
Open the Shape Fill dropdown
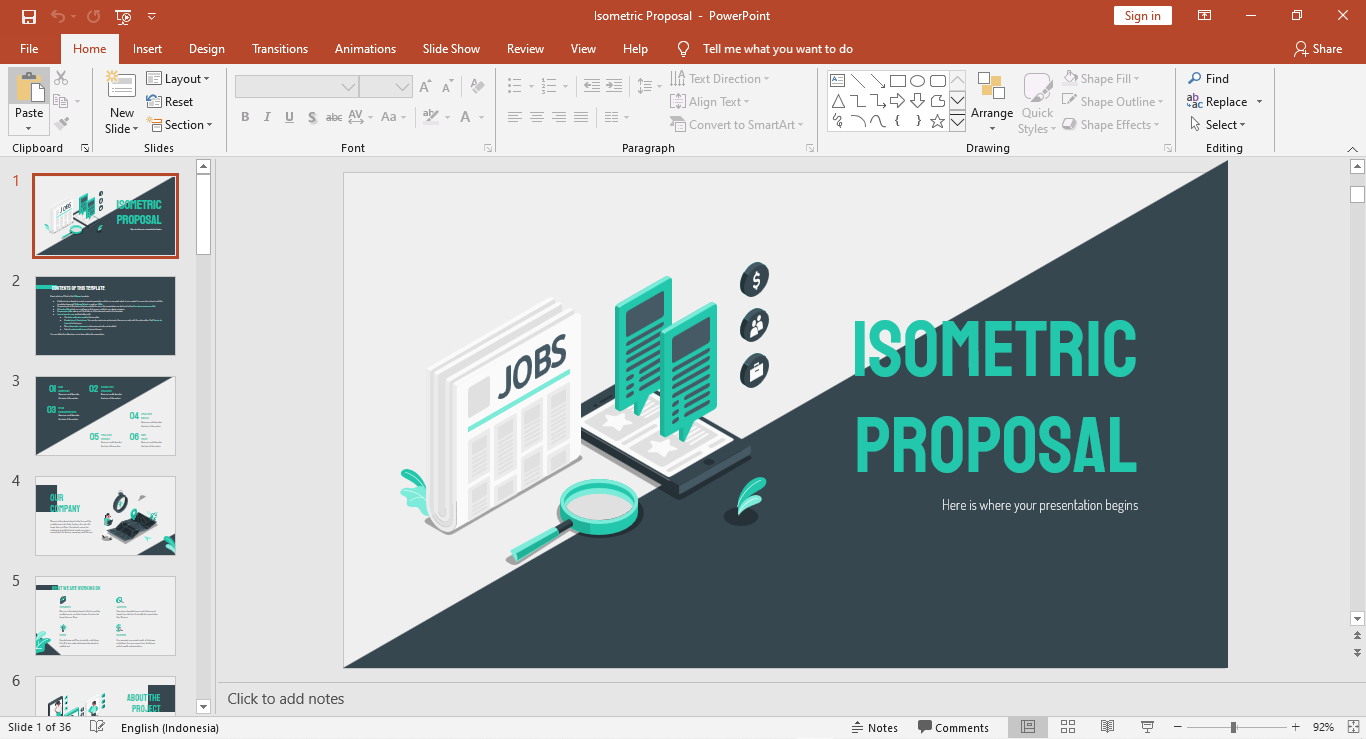click(x=1100, y=78)
